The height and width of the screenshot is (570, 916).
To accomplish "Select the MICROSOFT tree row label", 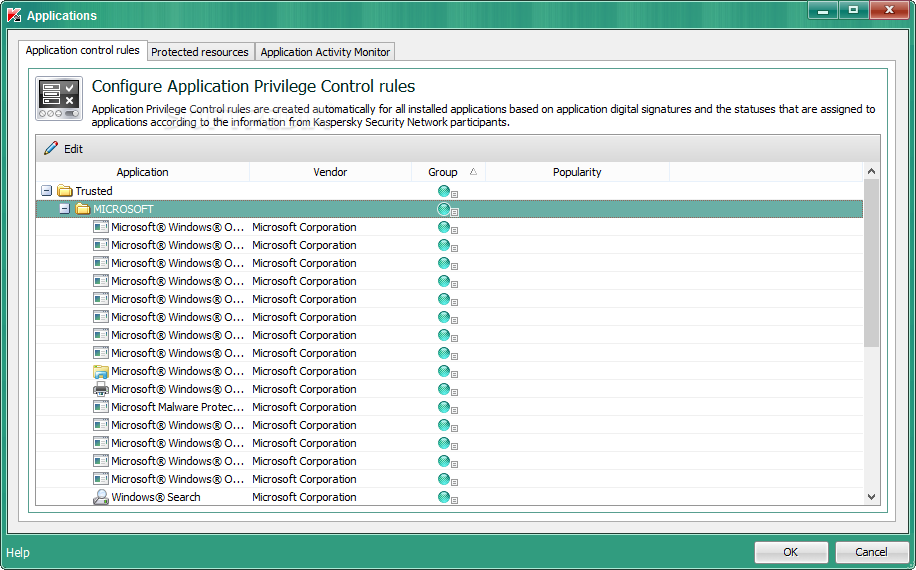I will coord(123,209).
